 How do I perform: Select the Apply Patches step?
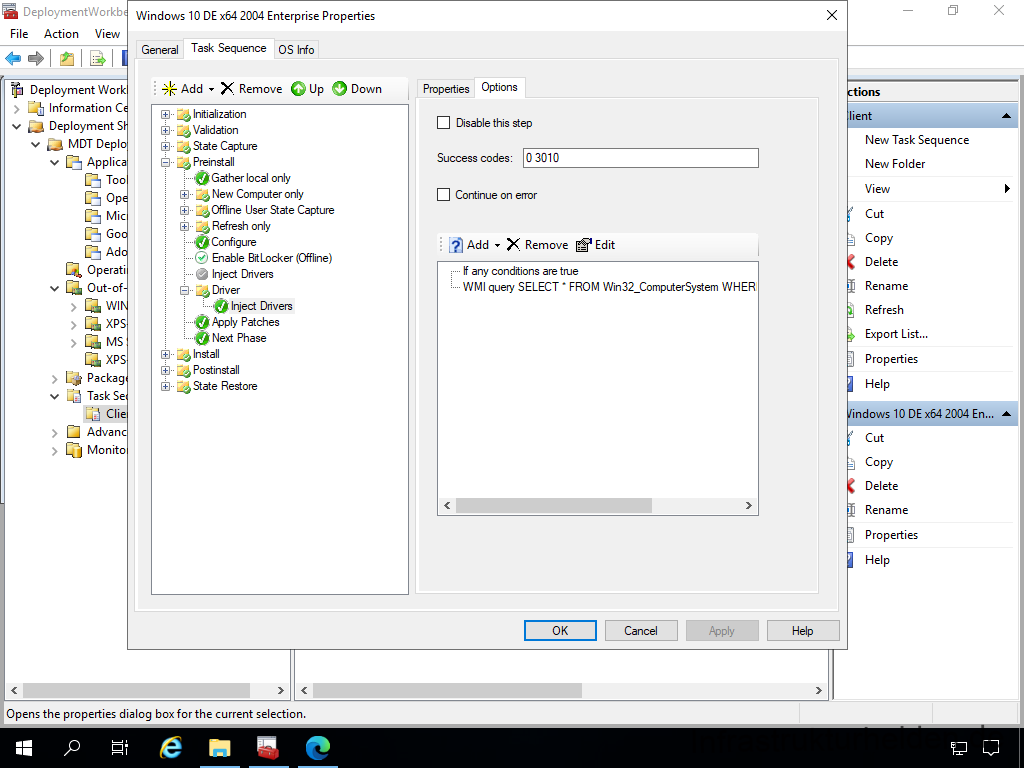tap(246, 322)
